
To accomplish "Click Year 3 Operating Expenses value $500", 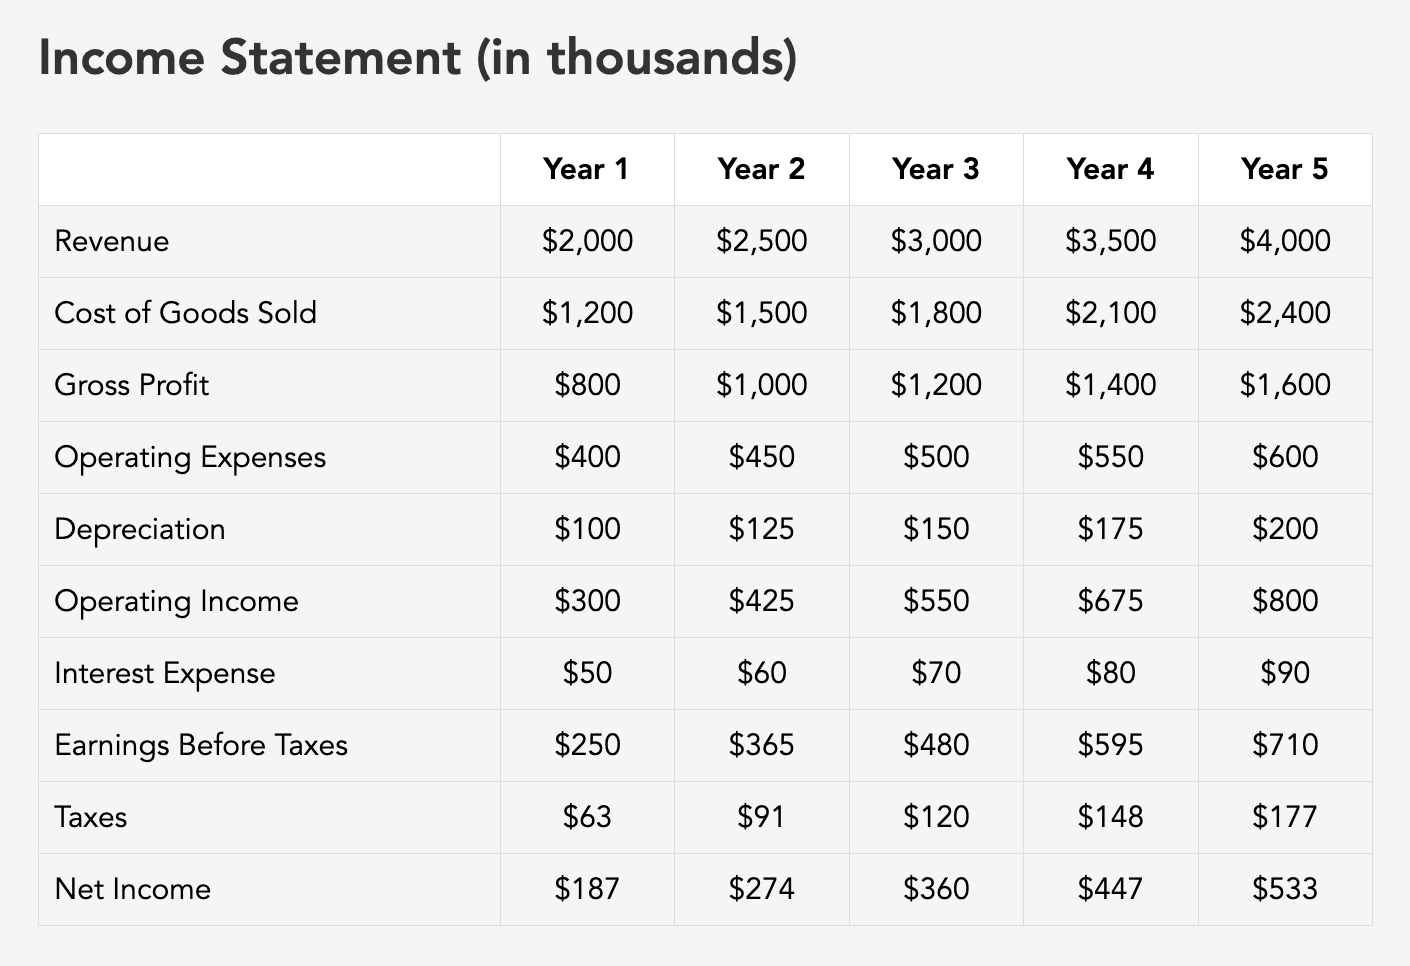I will tap(936, 457).
